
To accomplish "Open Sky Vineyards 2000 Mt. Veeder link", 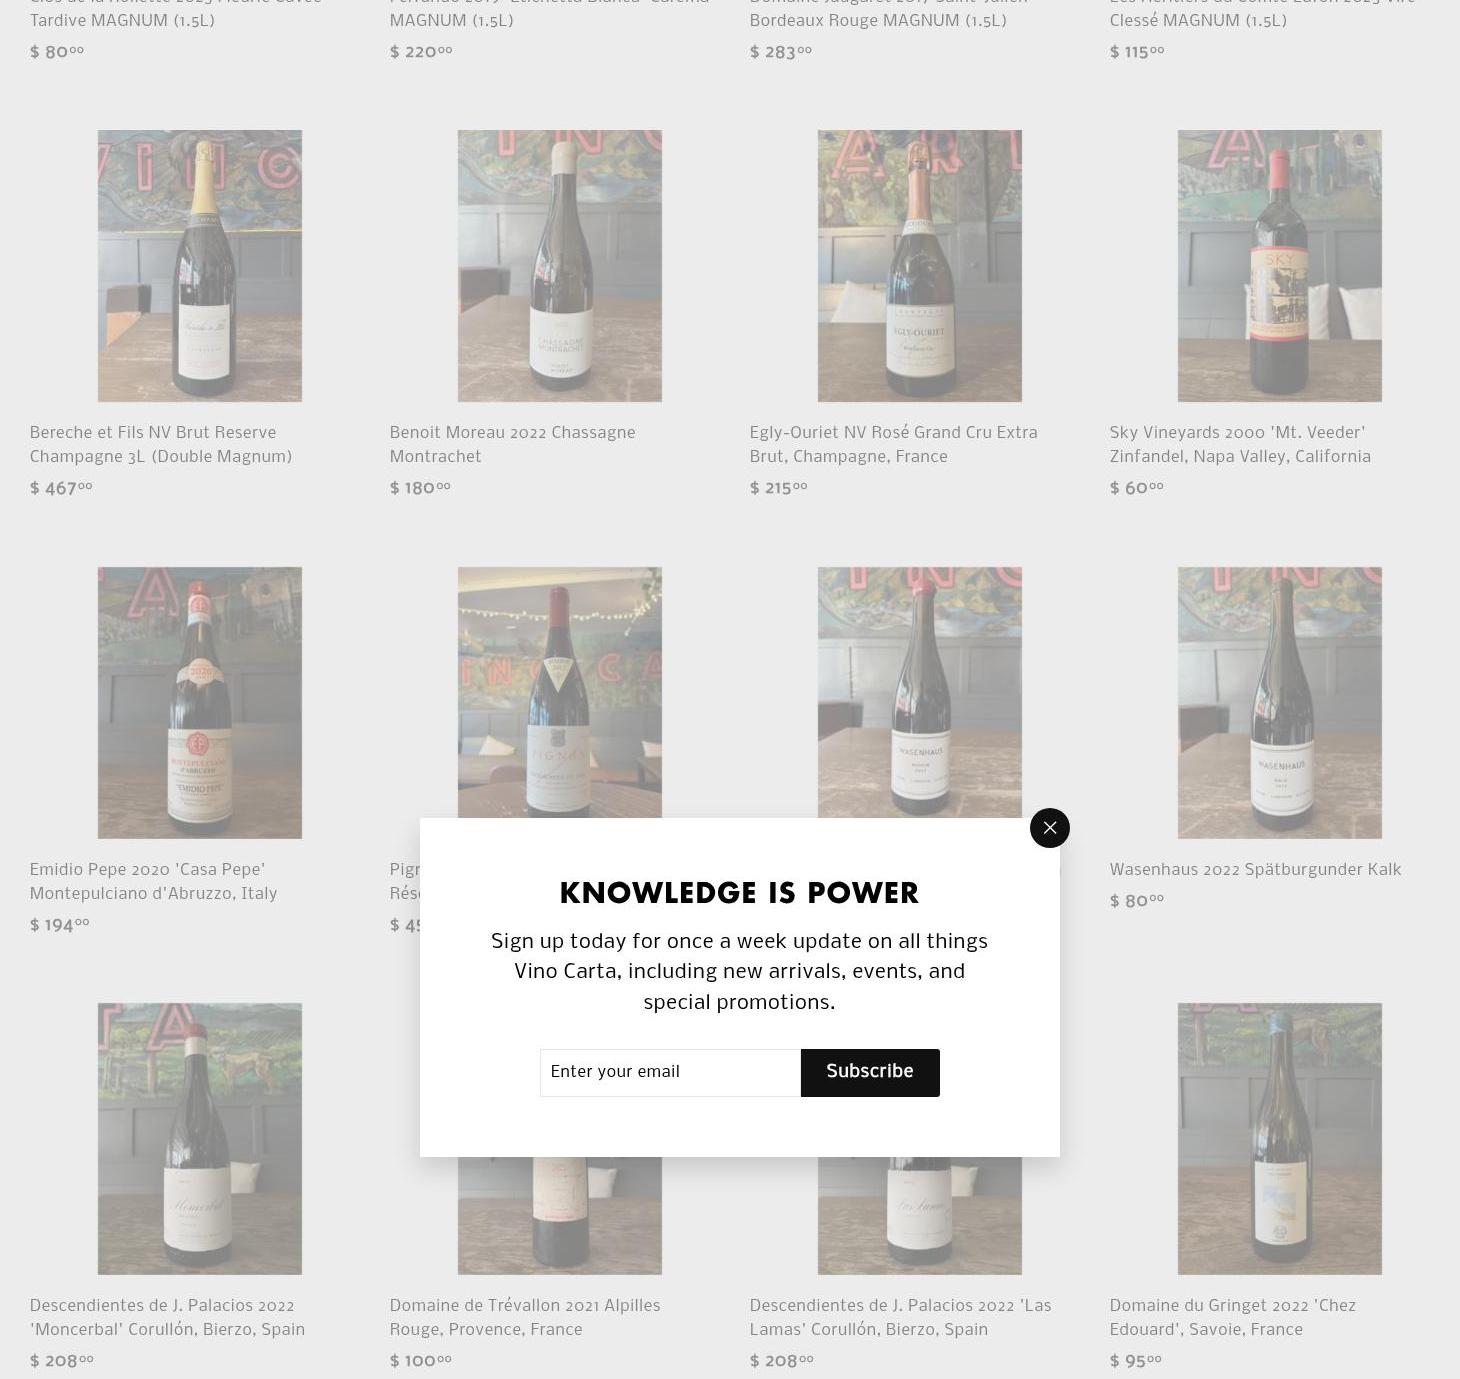I will pos(1240,445).
